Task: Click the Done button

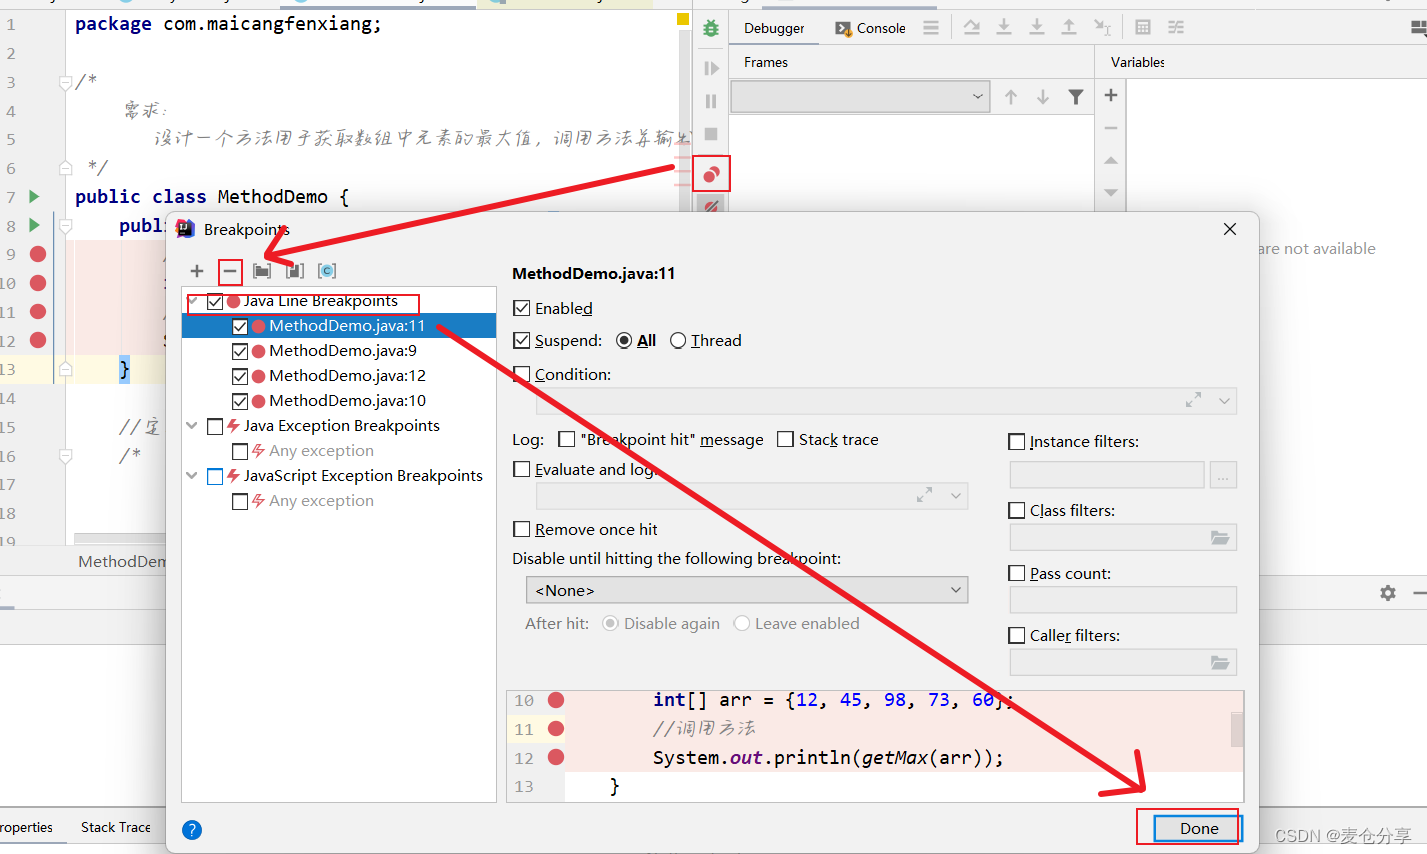Action: [1198, 828]
